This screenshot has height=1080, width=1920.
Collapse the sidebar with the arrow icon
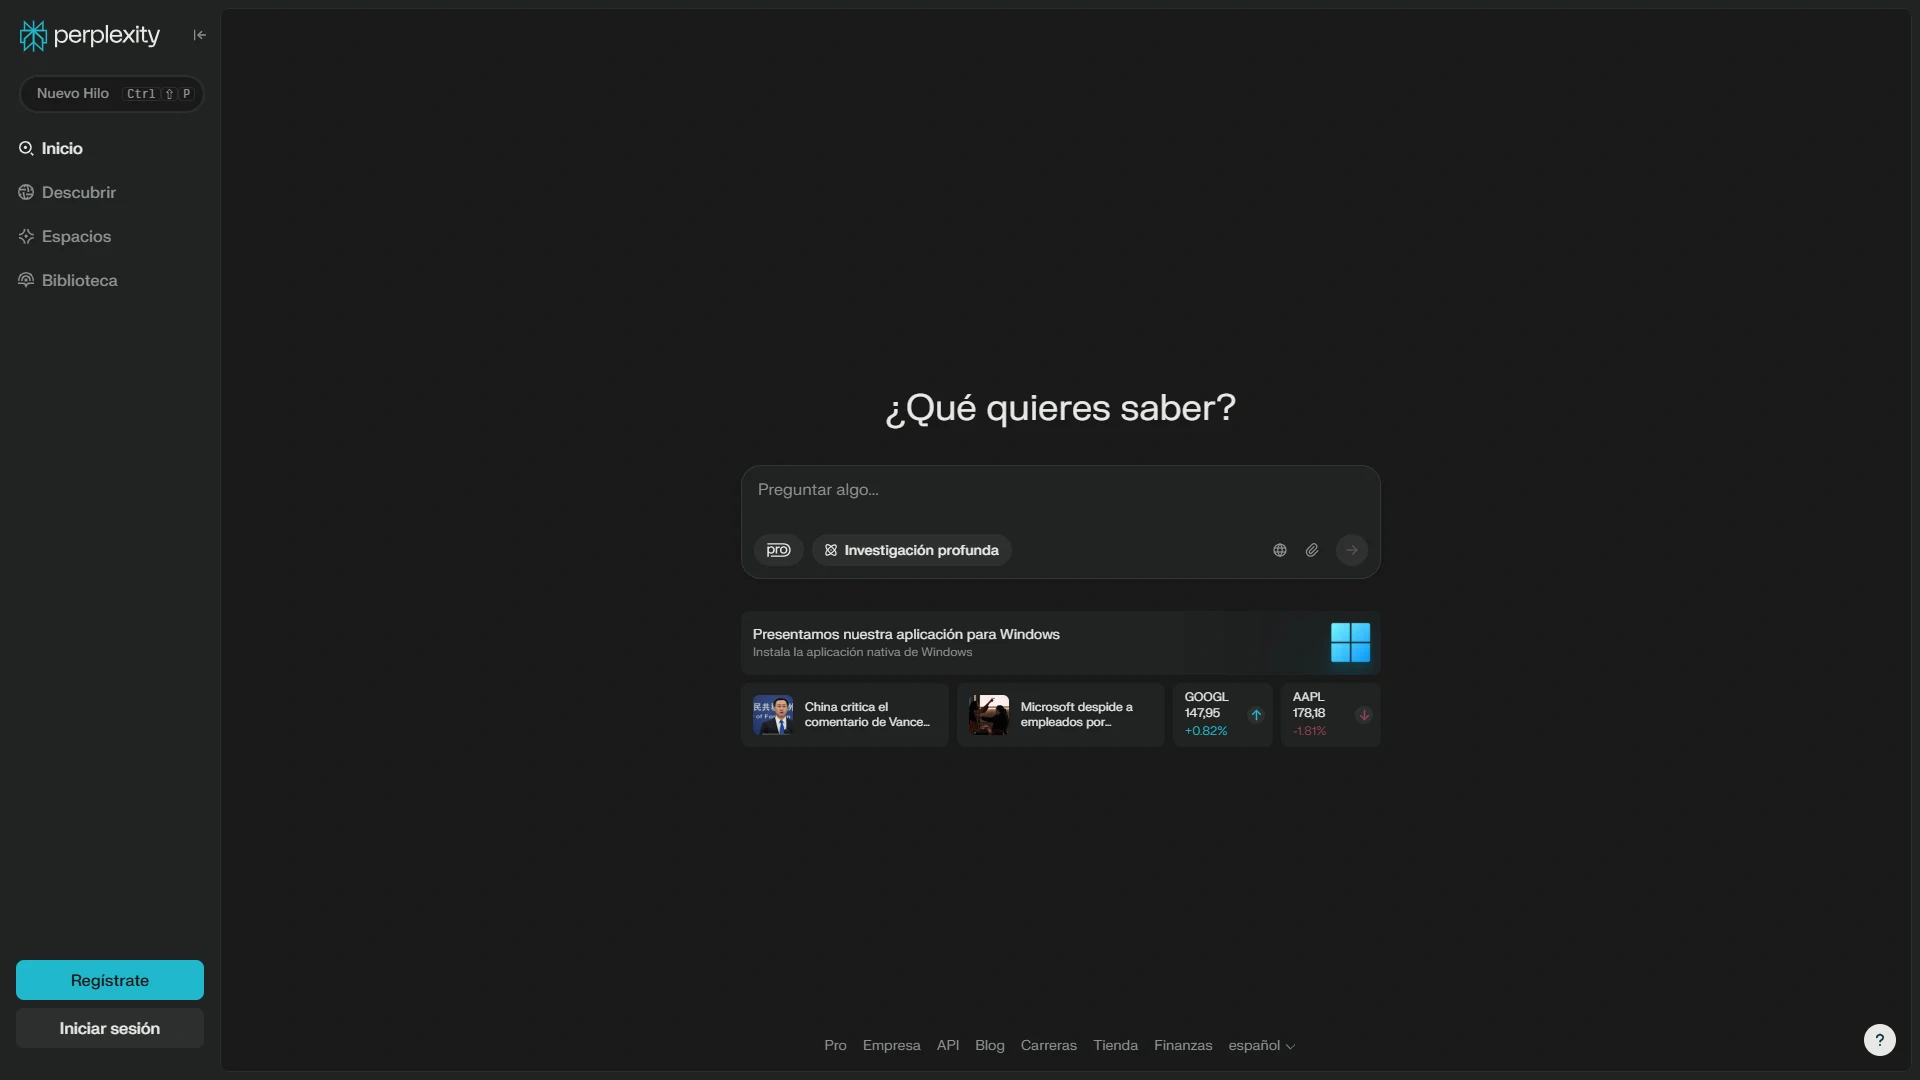pyautogui.click(x=200, y=35)
